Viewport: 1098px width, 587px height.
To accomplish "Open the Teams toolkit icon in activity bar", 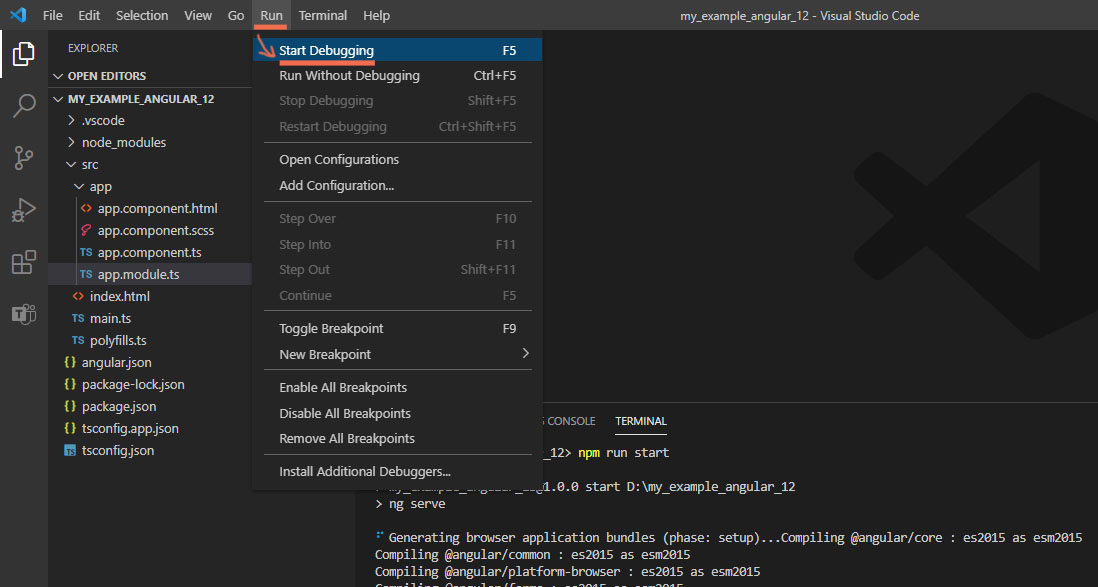I will (23, 314).
